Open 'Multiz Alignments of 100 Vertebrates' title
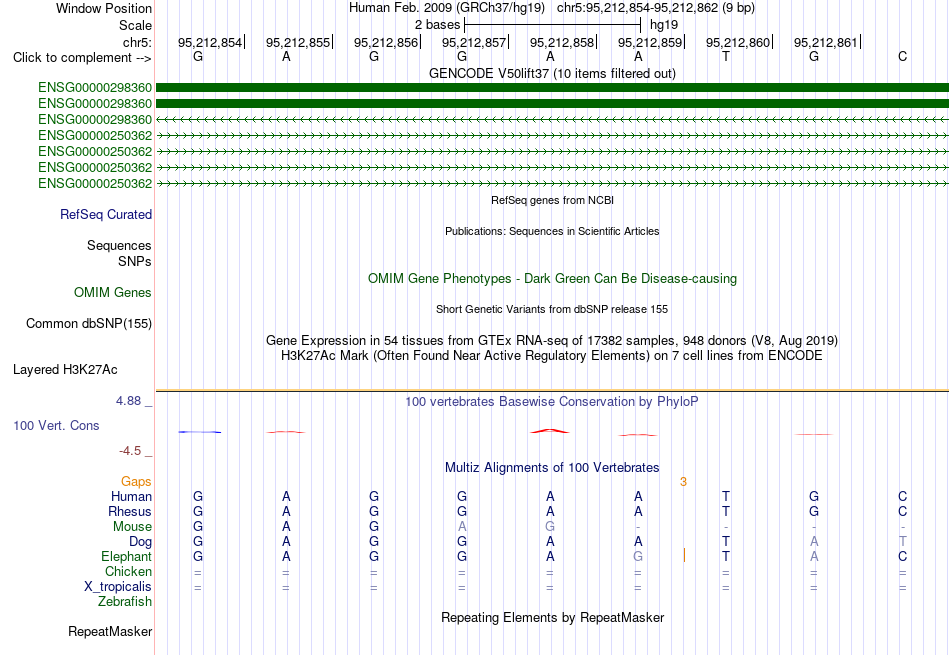The height and width of the screenshot is (655, 950). (x=552, y=468)
